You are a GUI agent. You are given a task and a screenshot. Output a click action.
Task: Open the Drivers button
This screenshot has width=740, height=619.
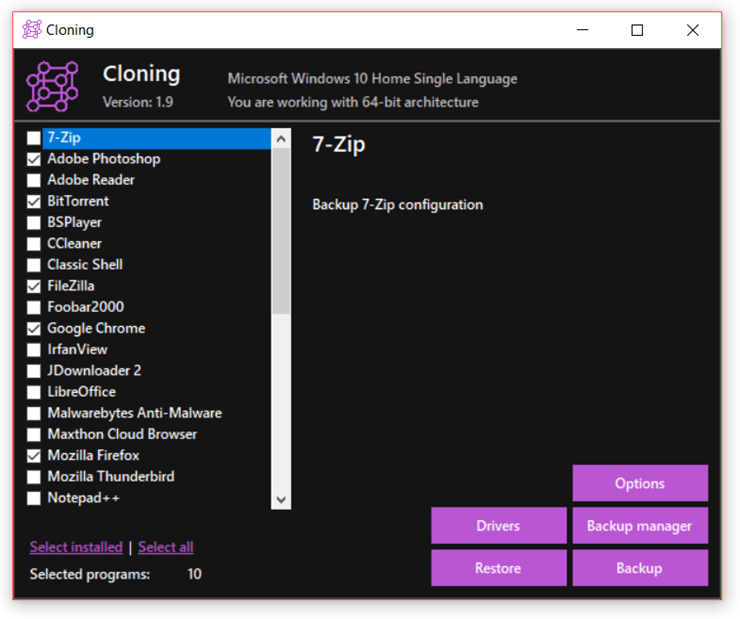click(x=498, y=526)
